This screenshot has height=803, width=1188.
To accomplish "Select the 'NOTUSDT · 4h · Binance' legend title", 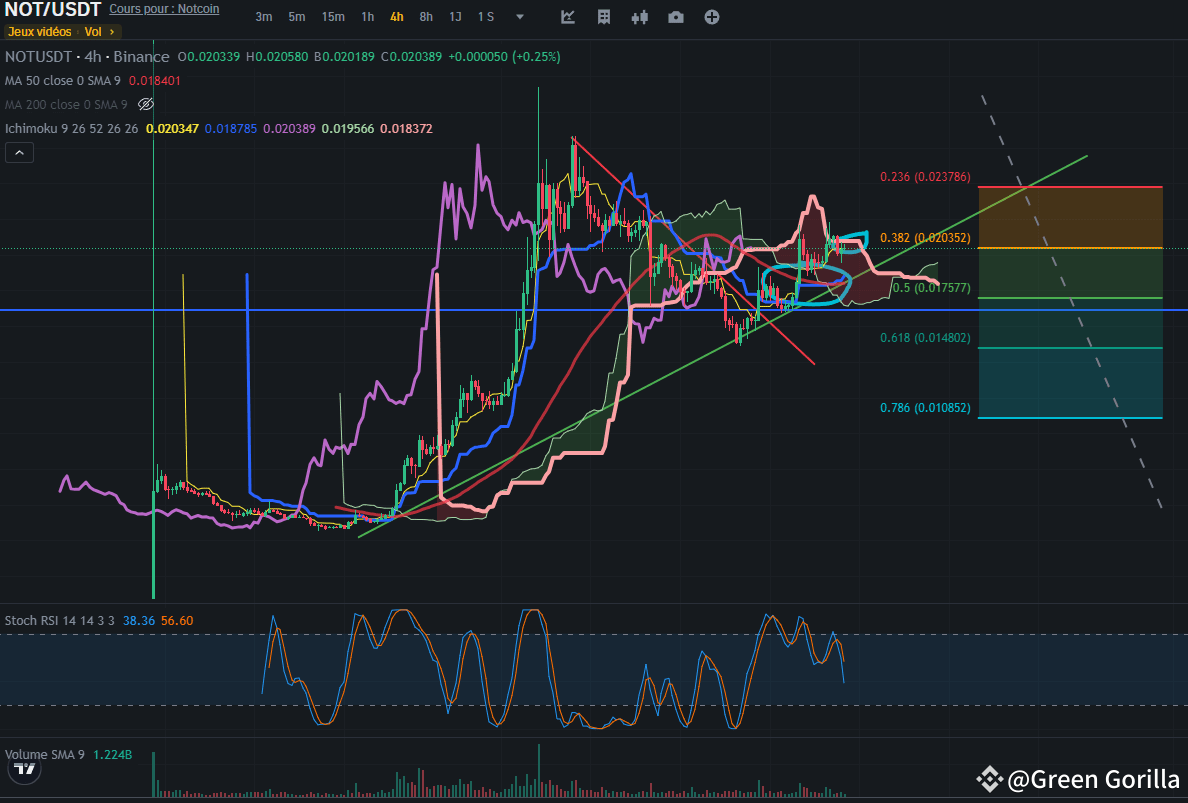I will coord(87,57).
